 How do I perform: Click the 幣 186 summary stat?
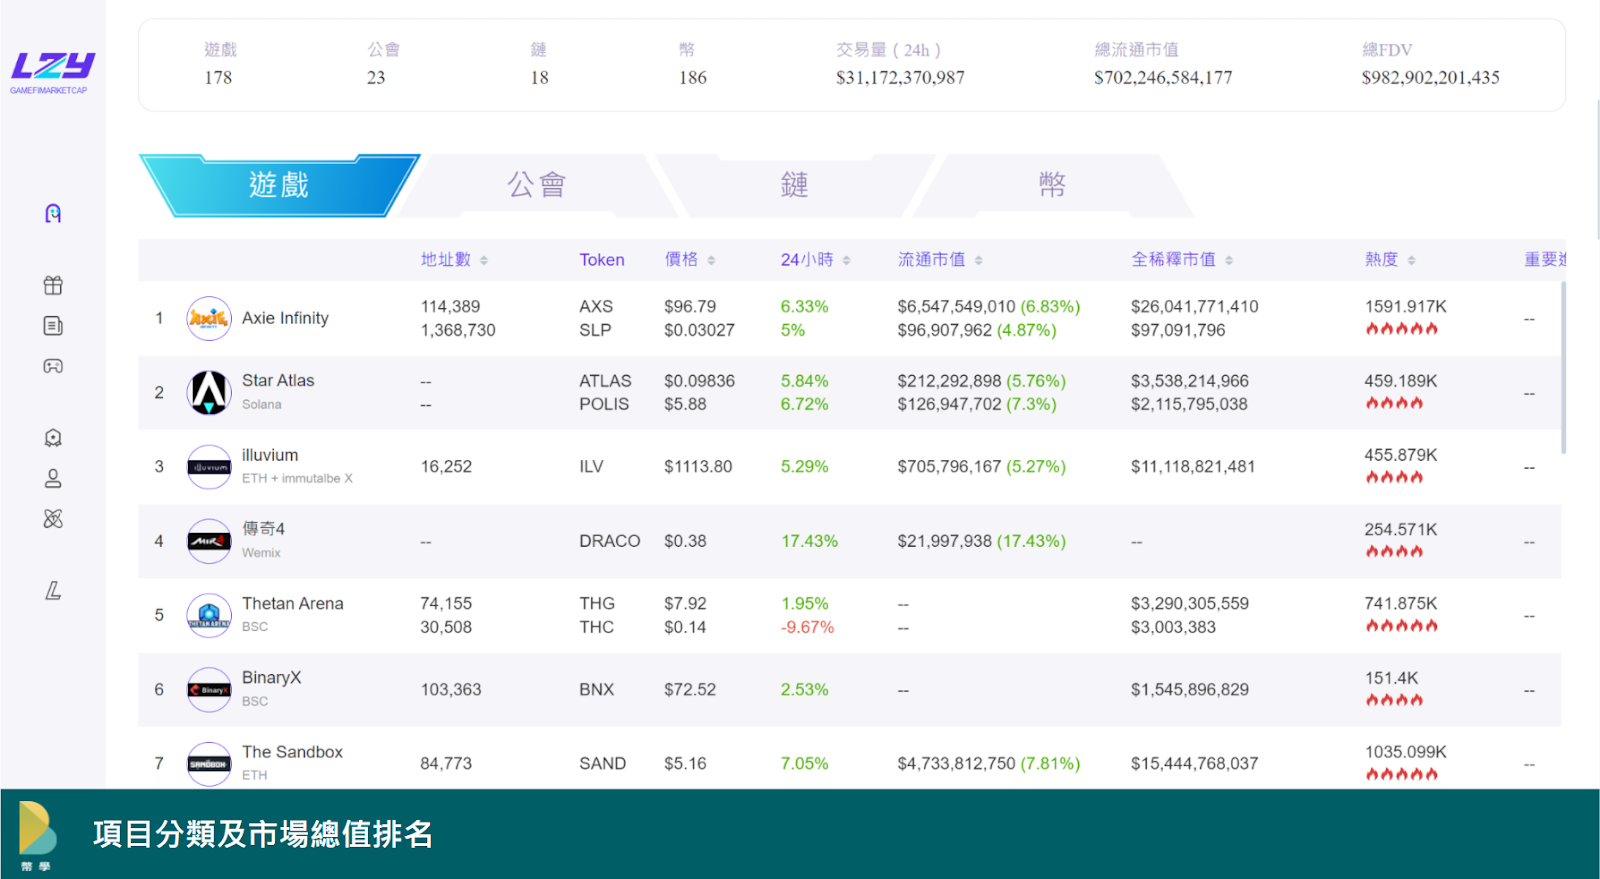point(692,64)
